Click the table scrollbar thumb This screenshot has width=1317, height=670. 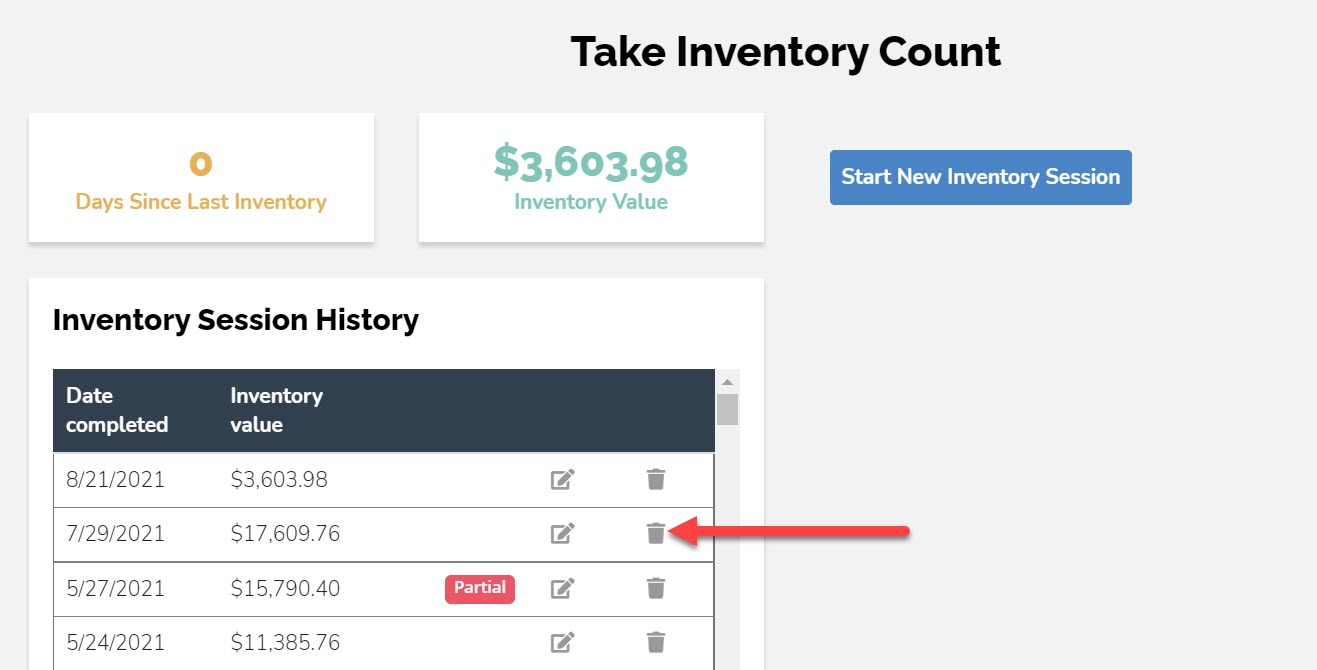pyautogui.click(x=728, y=408)
